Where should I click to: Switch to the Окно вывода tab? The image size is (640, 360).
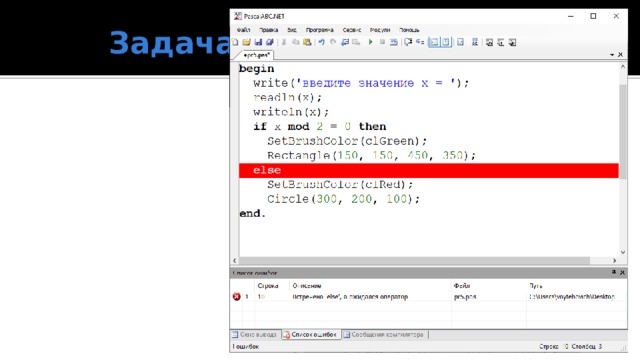(x=255, y=335)
